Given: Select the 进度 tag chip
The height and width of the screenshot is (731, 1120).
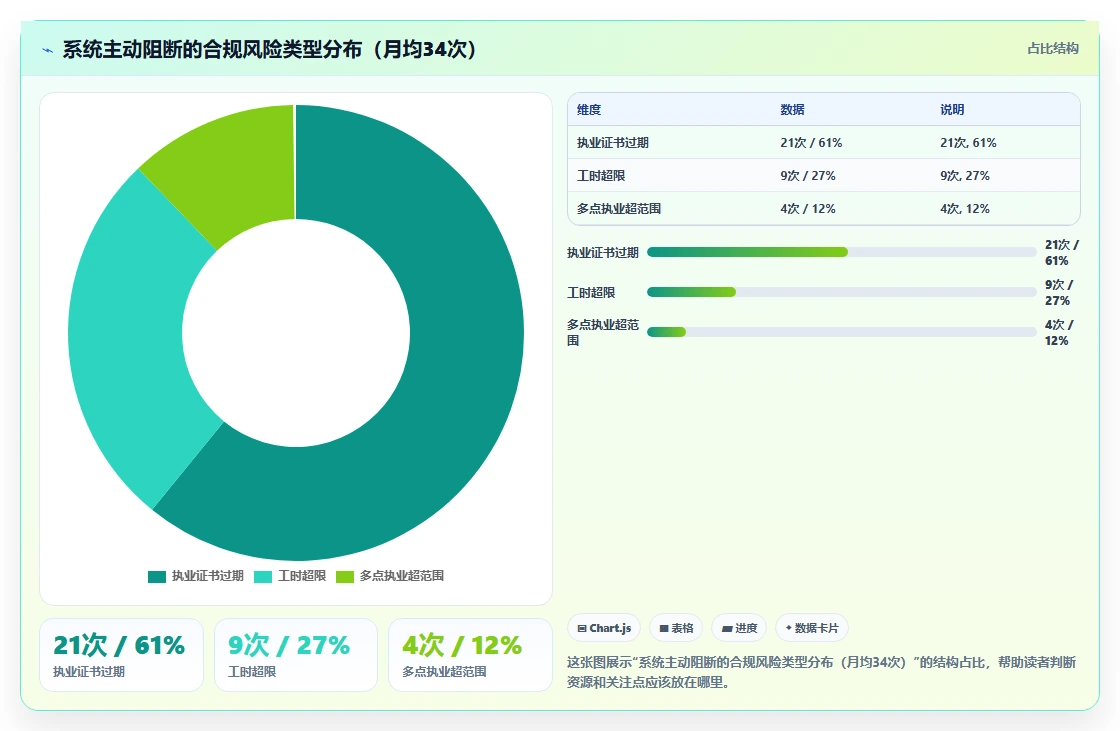Looking at the screenshot, I should tap(739, 628).
